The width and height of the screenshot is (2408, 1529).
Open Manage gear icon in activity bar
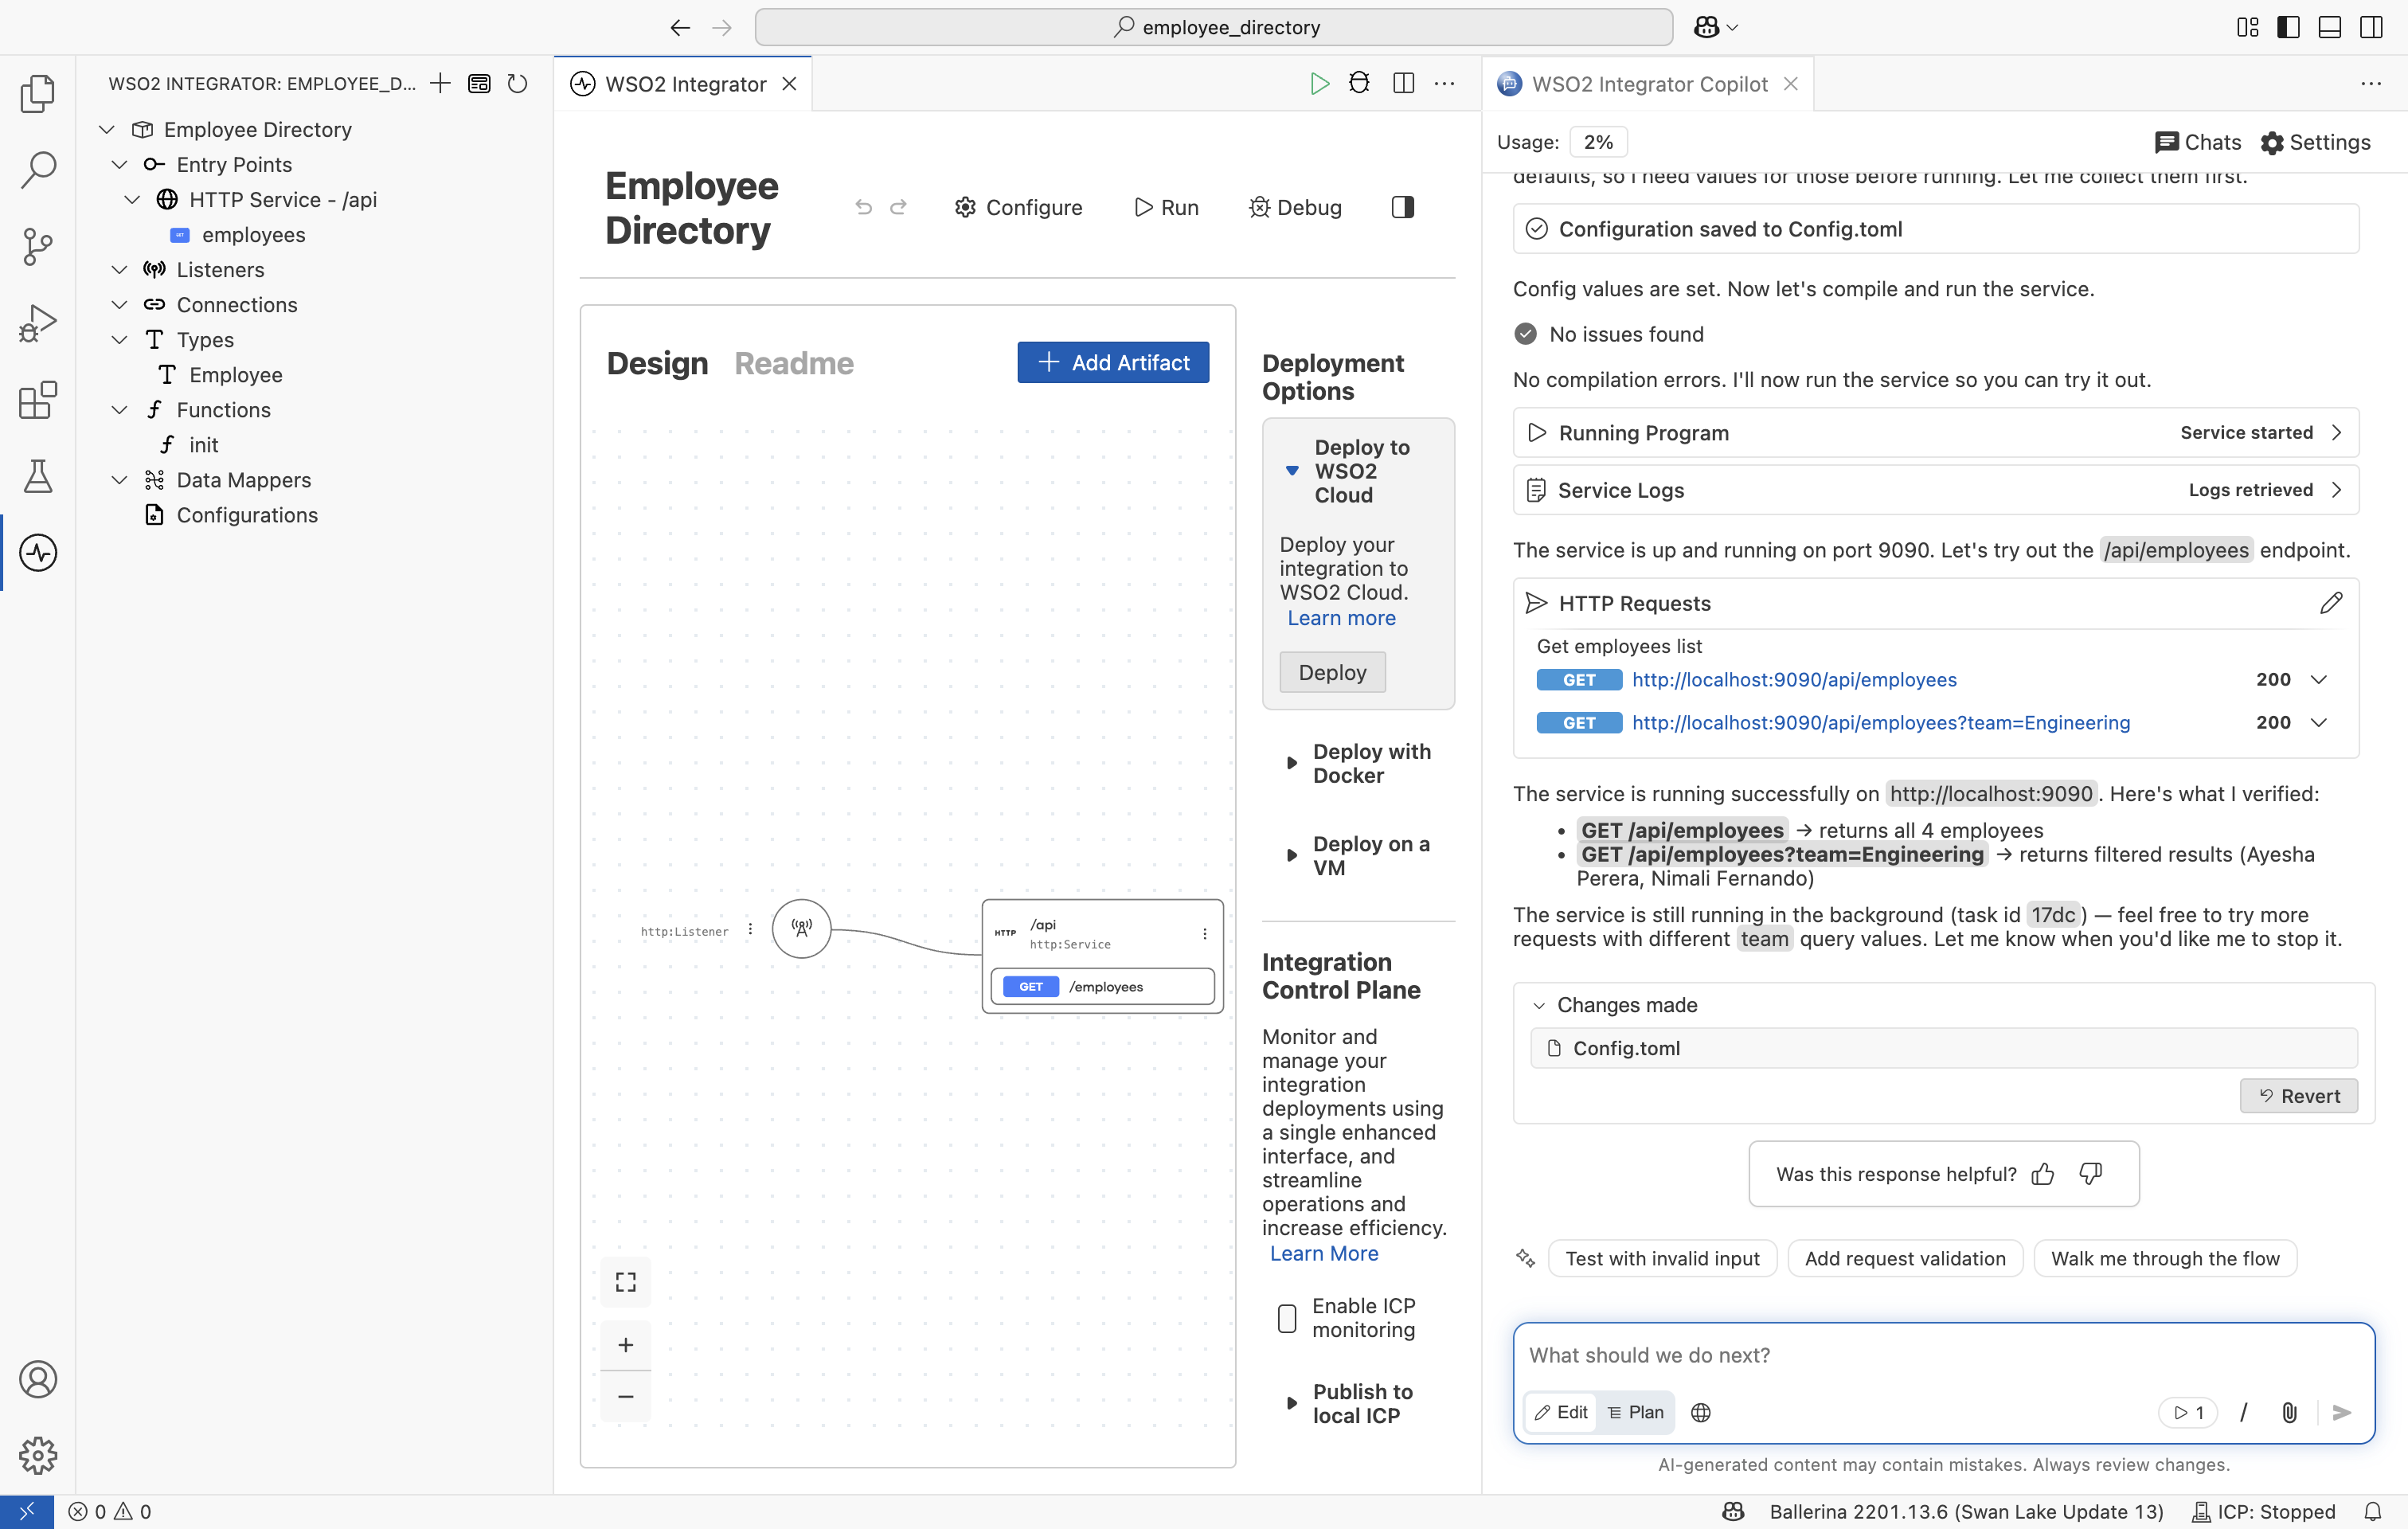coord(38,1456)
